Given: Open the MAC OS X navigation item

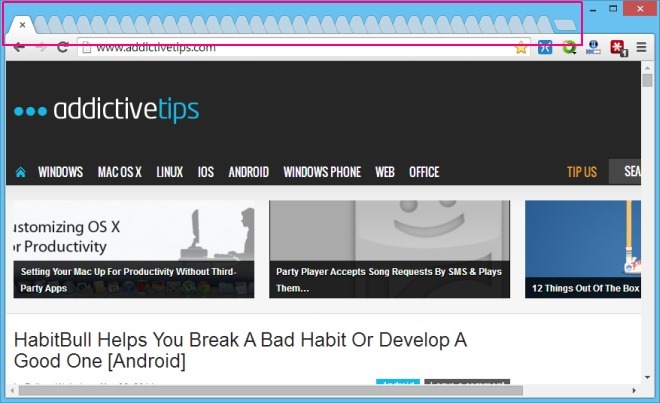Looking at the screenshot, I should 120,172.
